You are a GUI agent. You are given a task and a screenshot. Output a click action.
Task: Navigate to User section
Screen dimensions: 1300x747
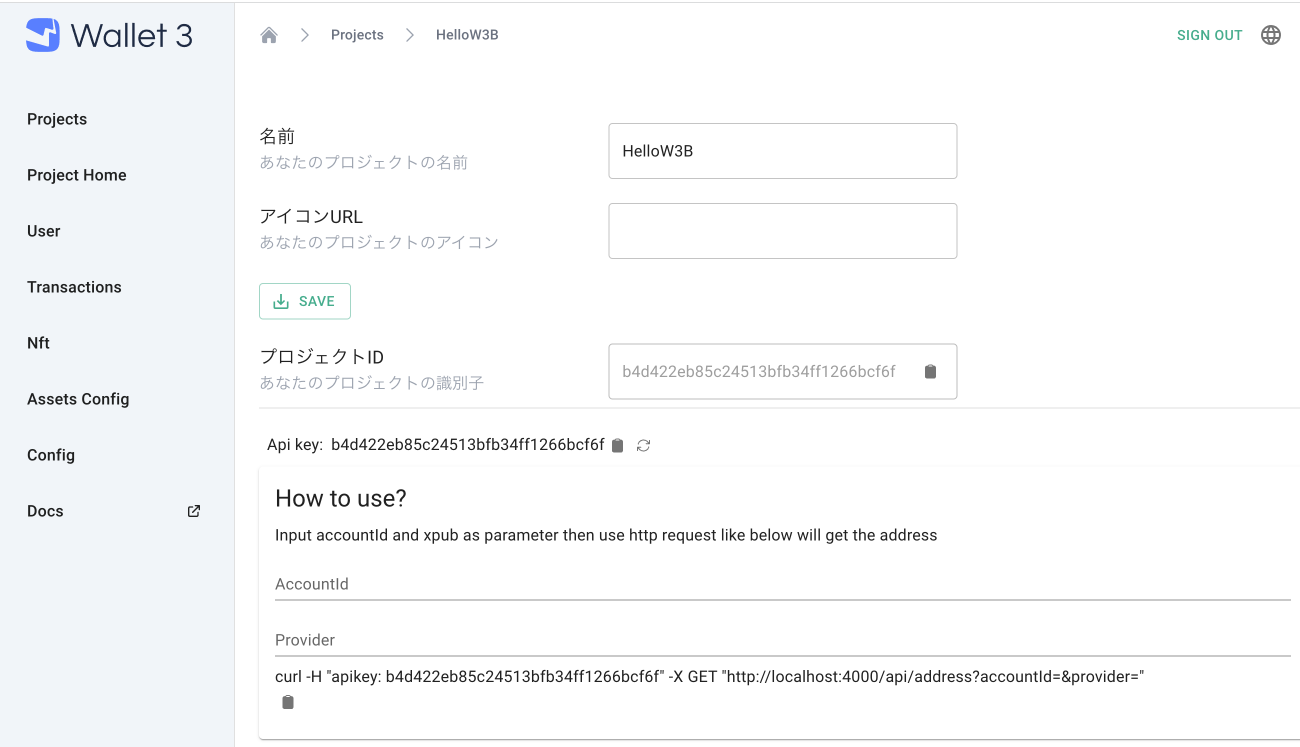point(44,231)
